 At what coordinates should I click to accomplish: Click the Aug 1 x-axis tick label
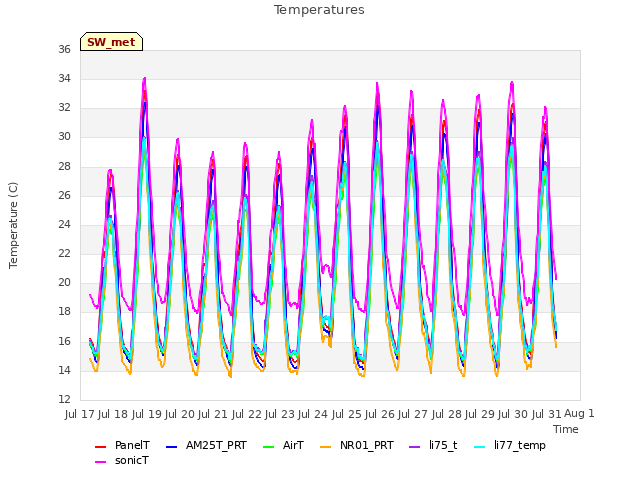(x=579, y=414)
